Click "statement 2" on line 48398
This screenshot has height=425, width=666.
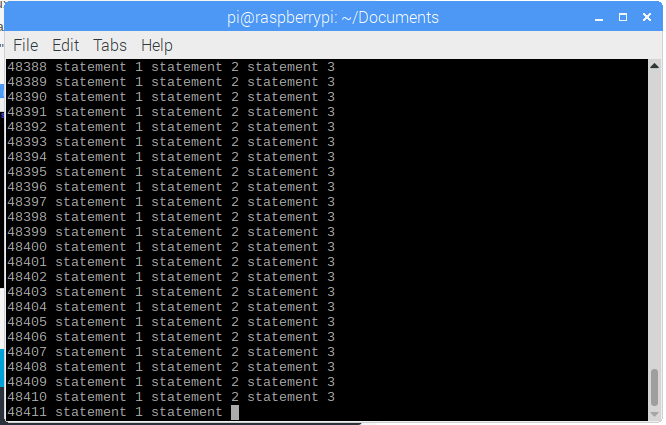click(195, 217)
